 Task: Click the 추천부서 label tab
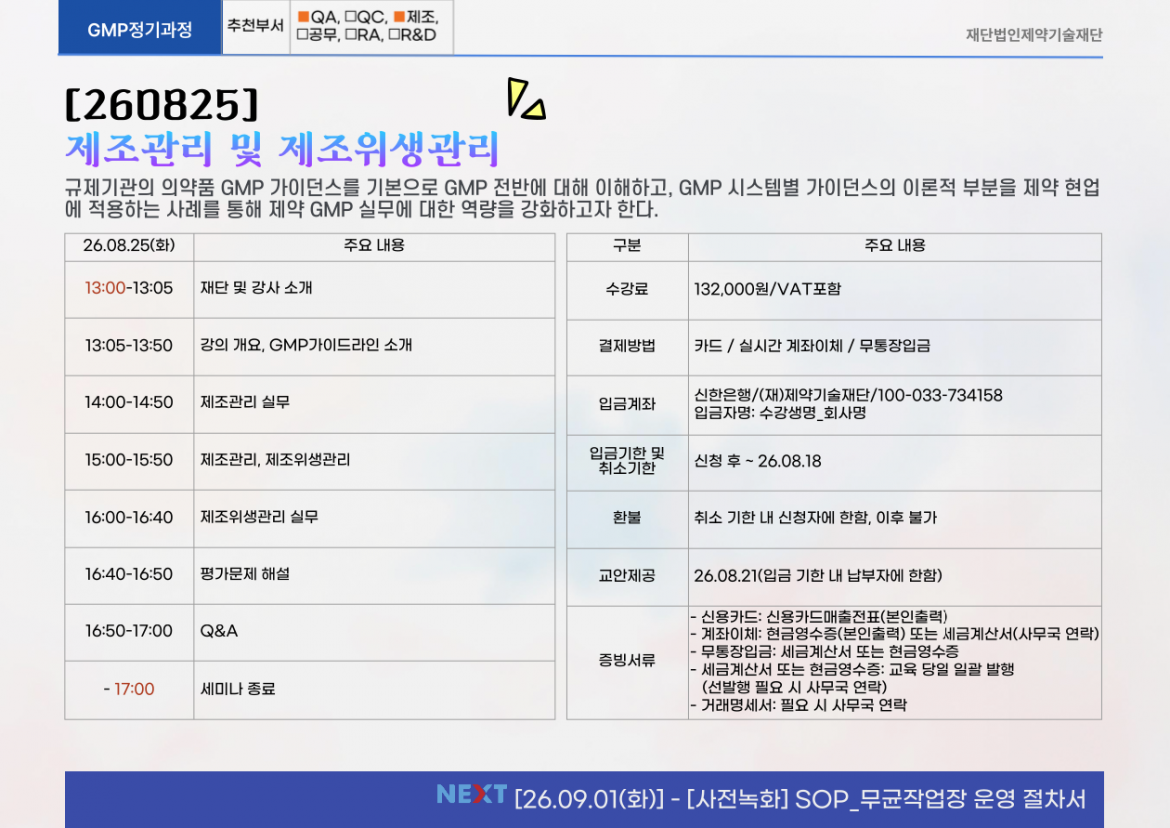coord(255,27)
